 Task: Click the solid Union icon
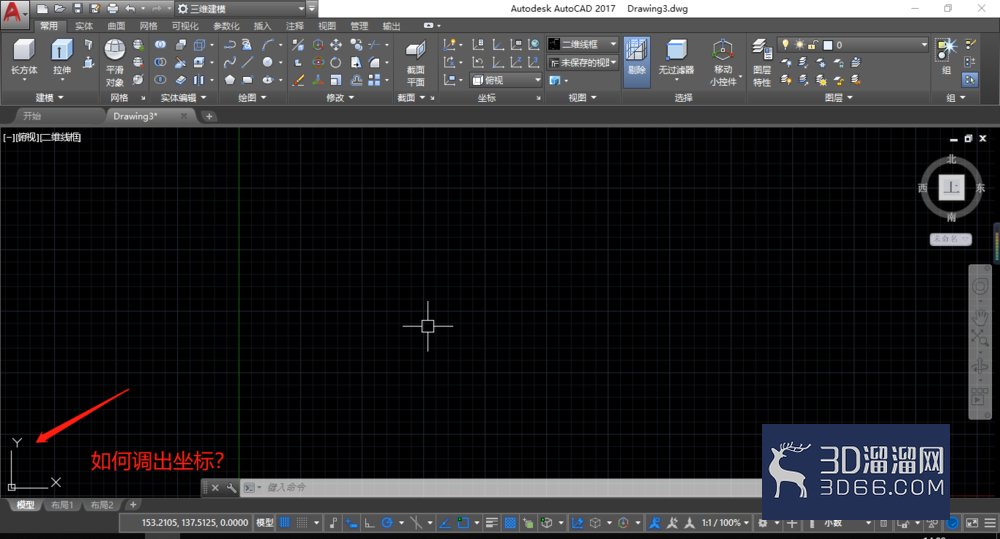[161, 45]
